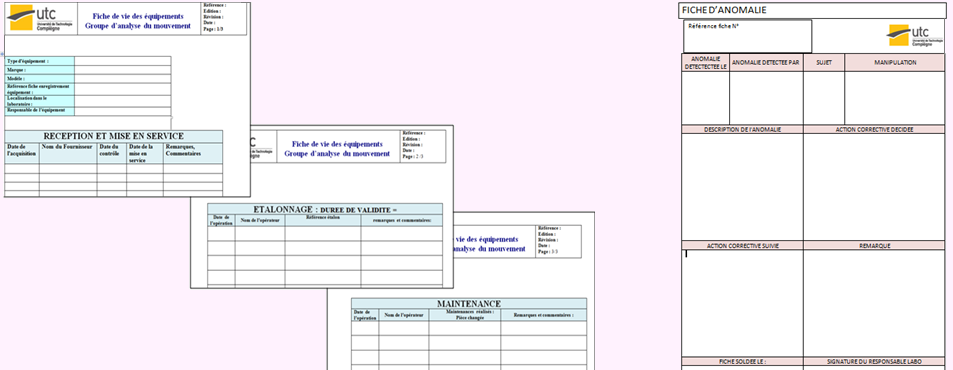Select the 'FICHE SOLDEE LE :' label
This screenshot has width=953, height=370.
point(742,361)
